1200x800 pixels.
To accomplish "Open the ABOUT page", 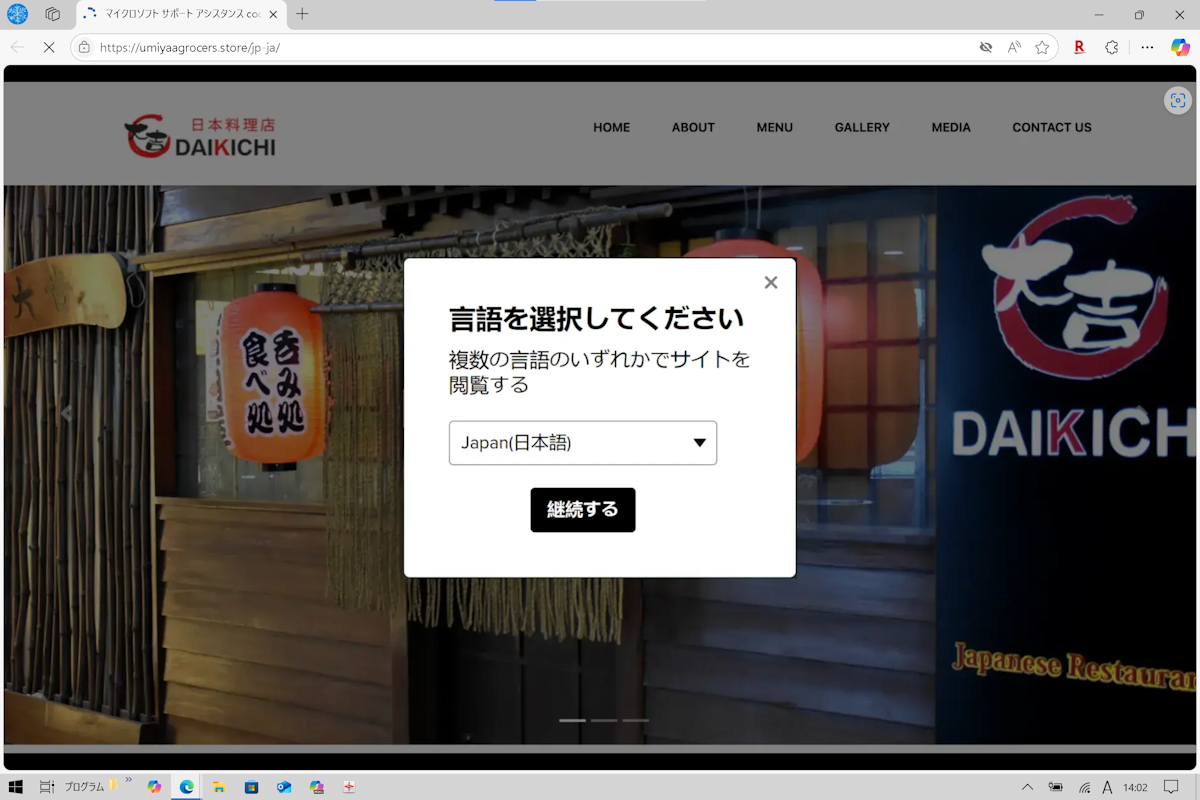I will 693,128.
